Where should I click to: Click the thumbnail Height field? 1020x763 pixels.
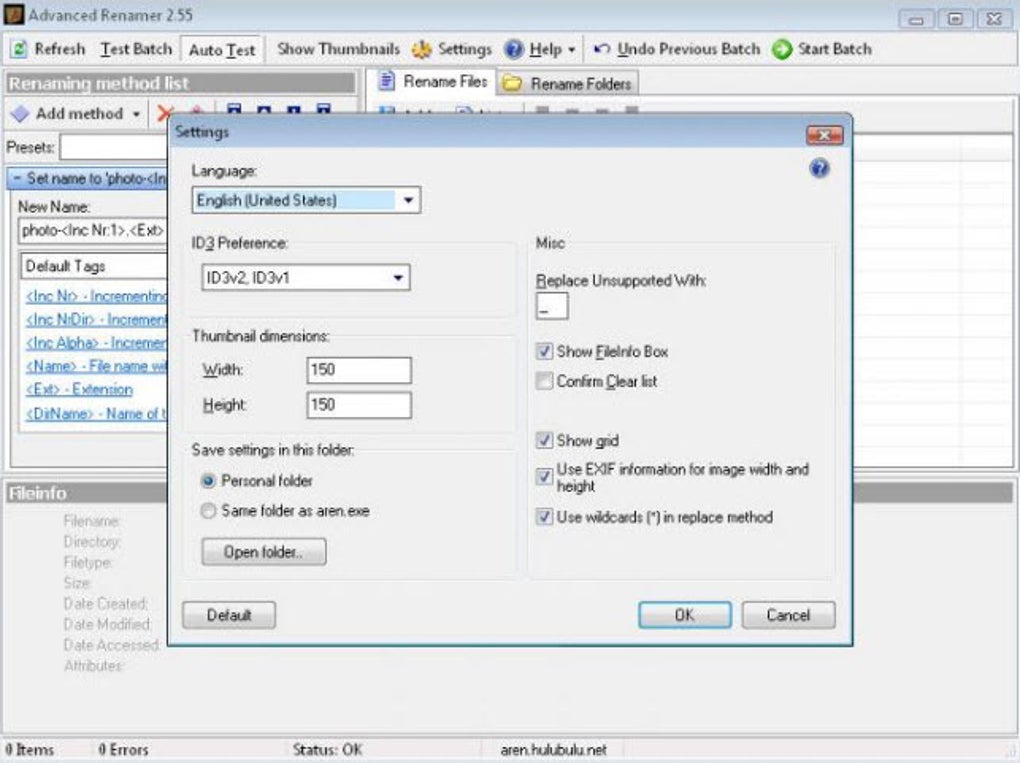point(358,405)
